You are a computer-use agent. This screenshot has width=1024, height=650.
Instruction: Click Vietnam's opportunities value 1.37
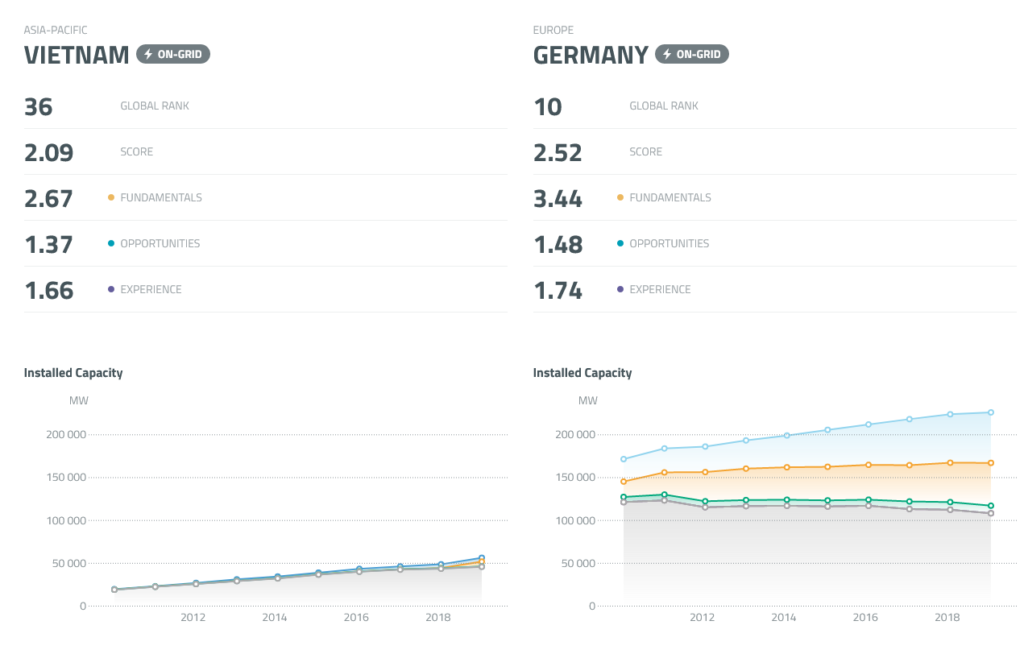click(49, 244)
